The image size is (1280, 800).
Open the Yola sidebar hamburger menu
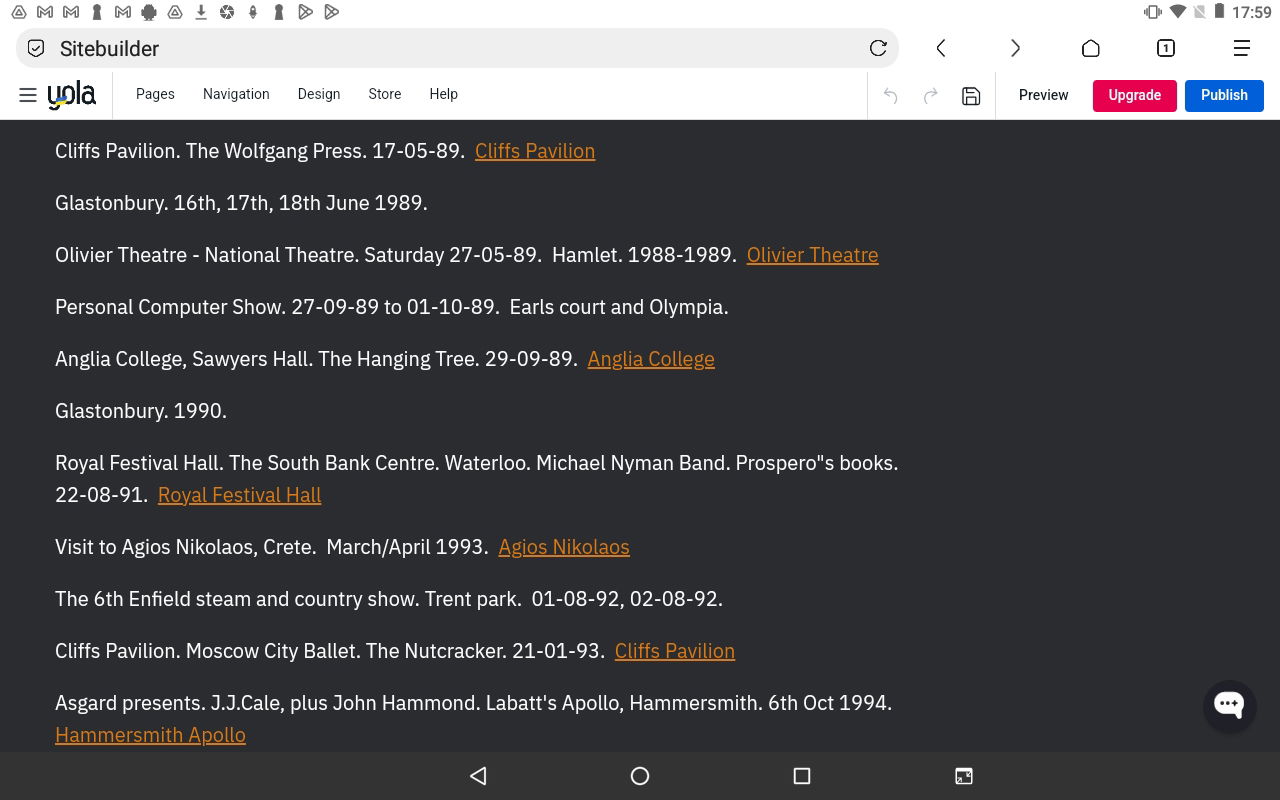28,95
